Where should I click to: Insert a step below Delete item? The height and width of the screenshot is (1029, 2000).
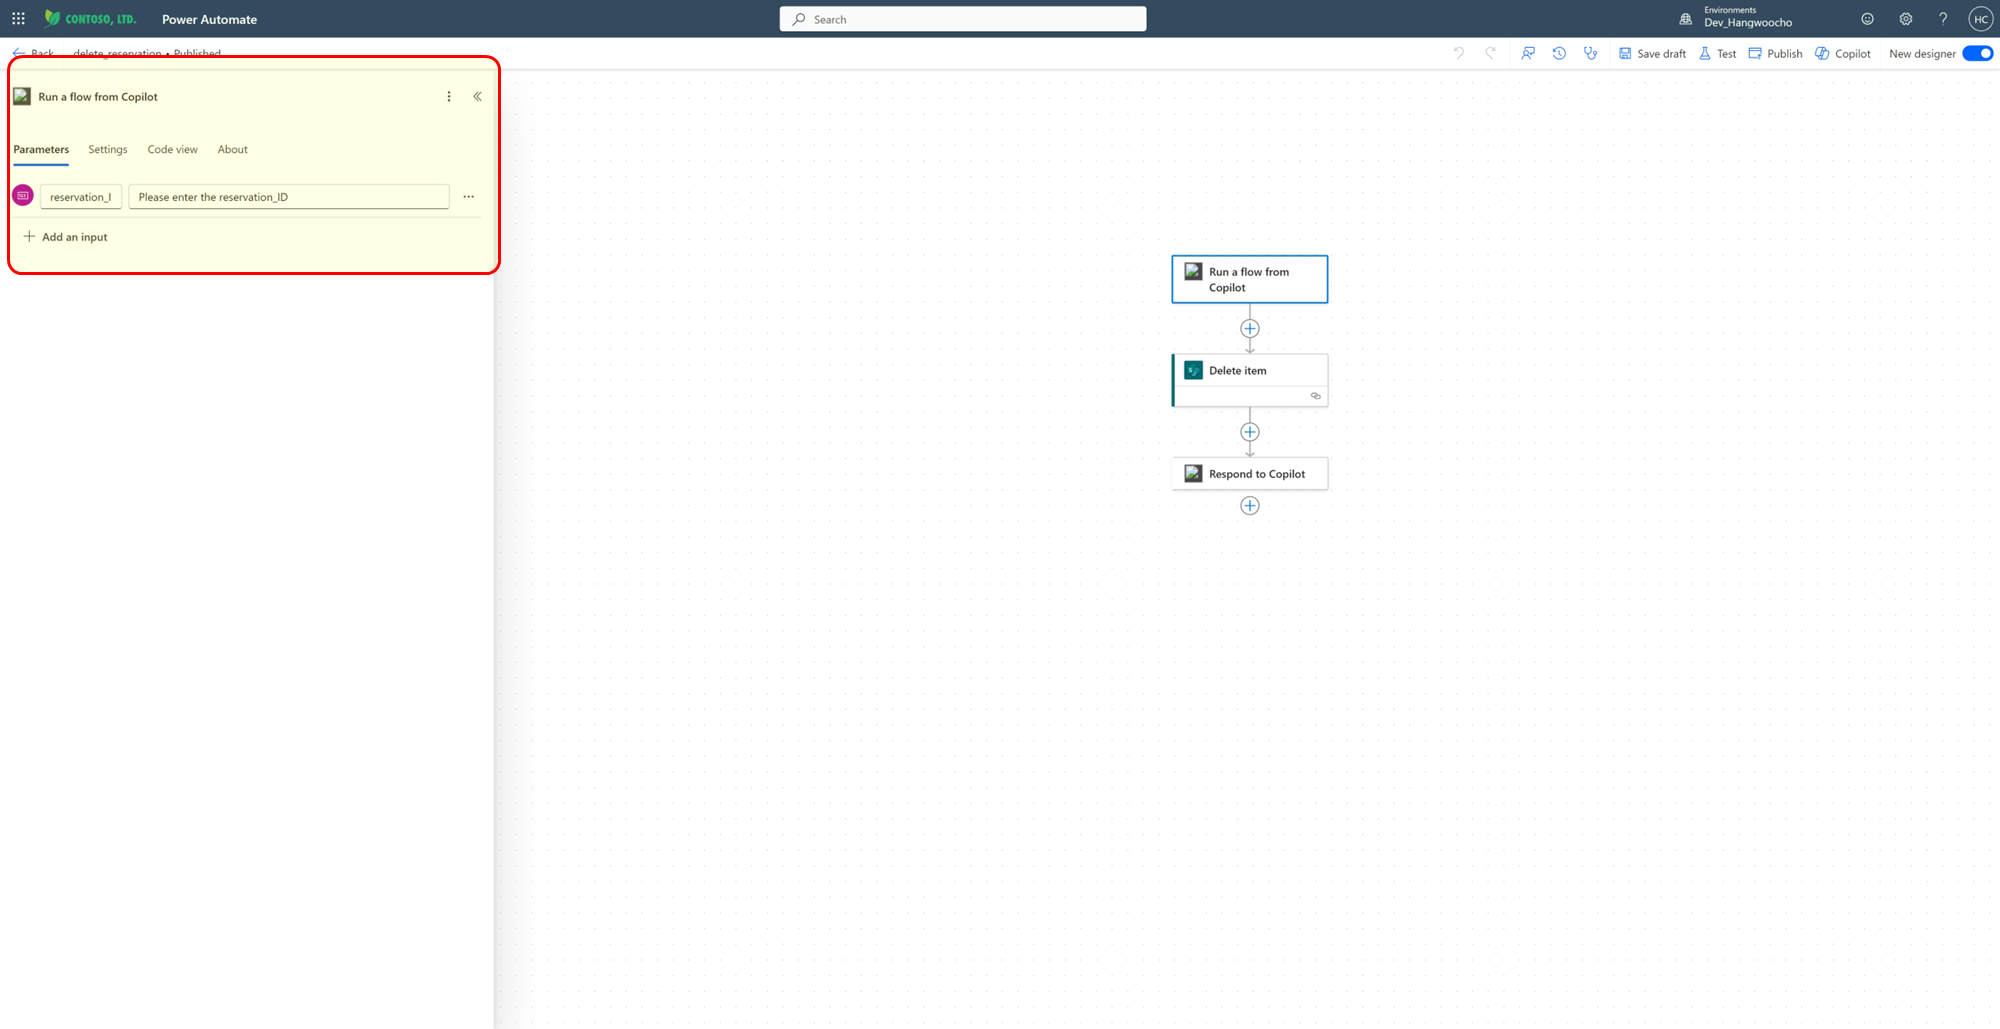1250,432
